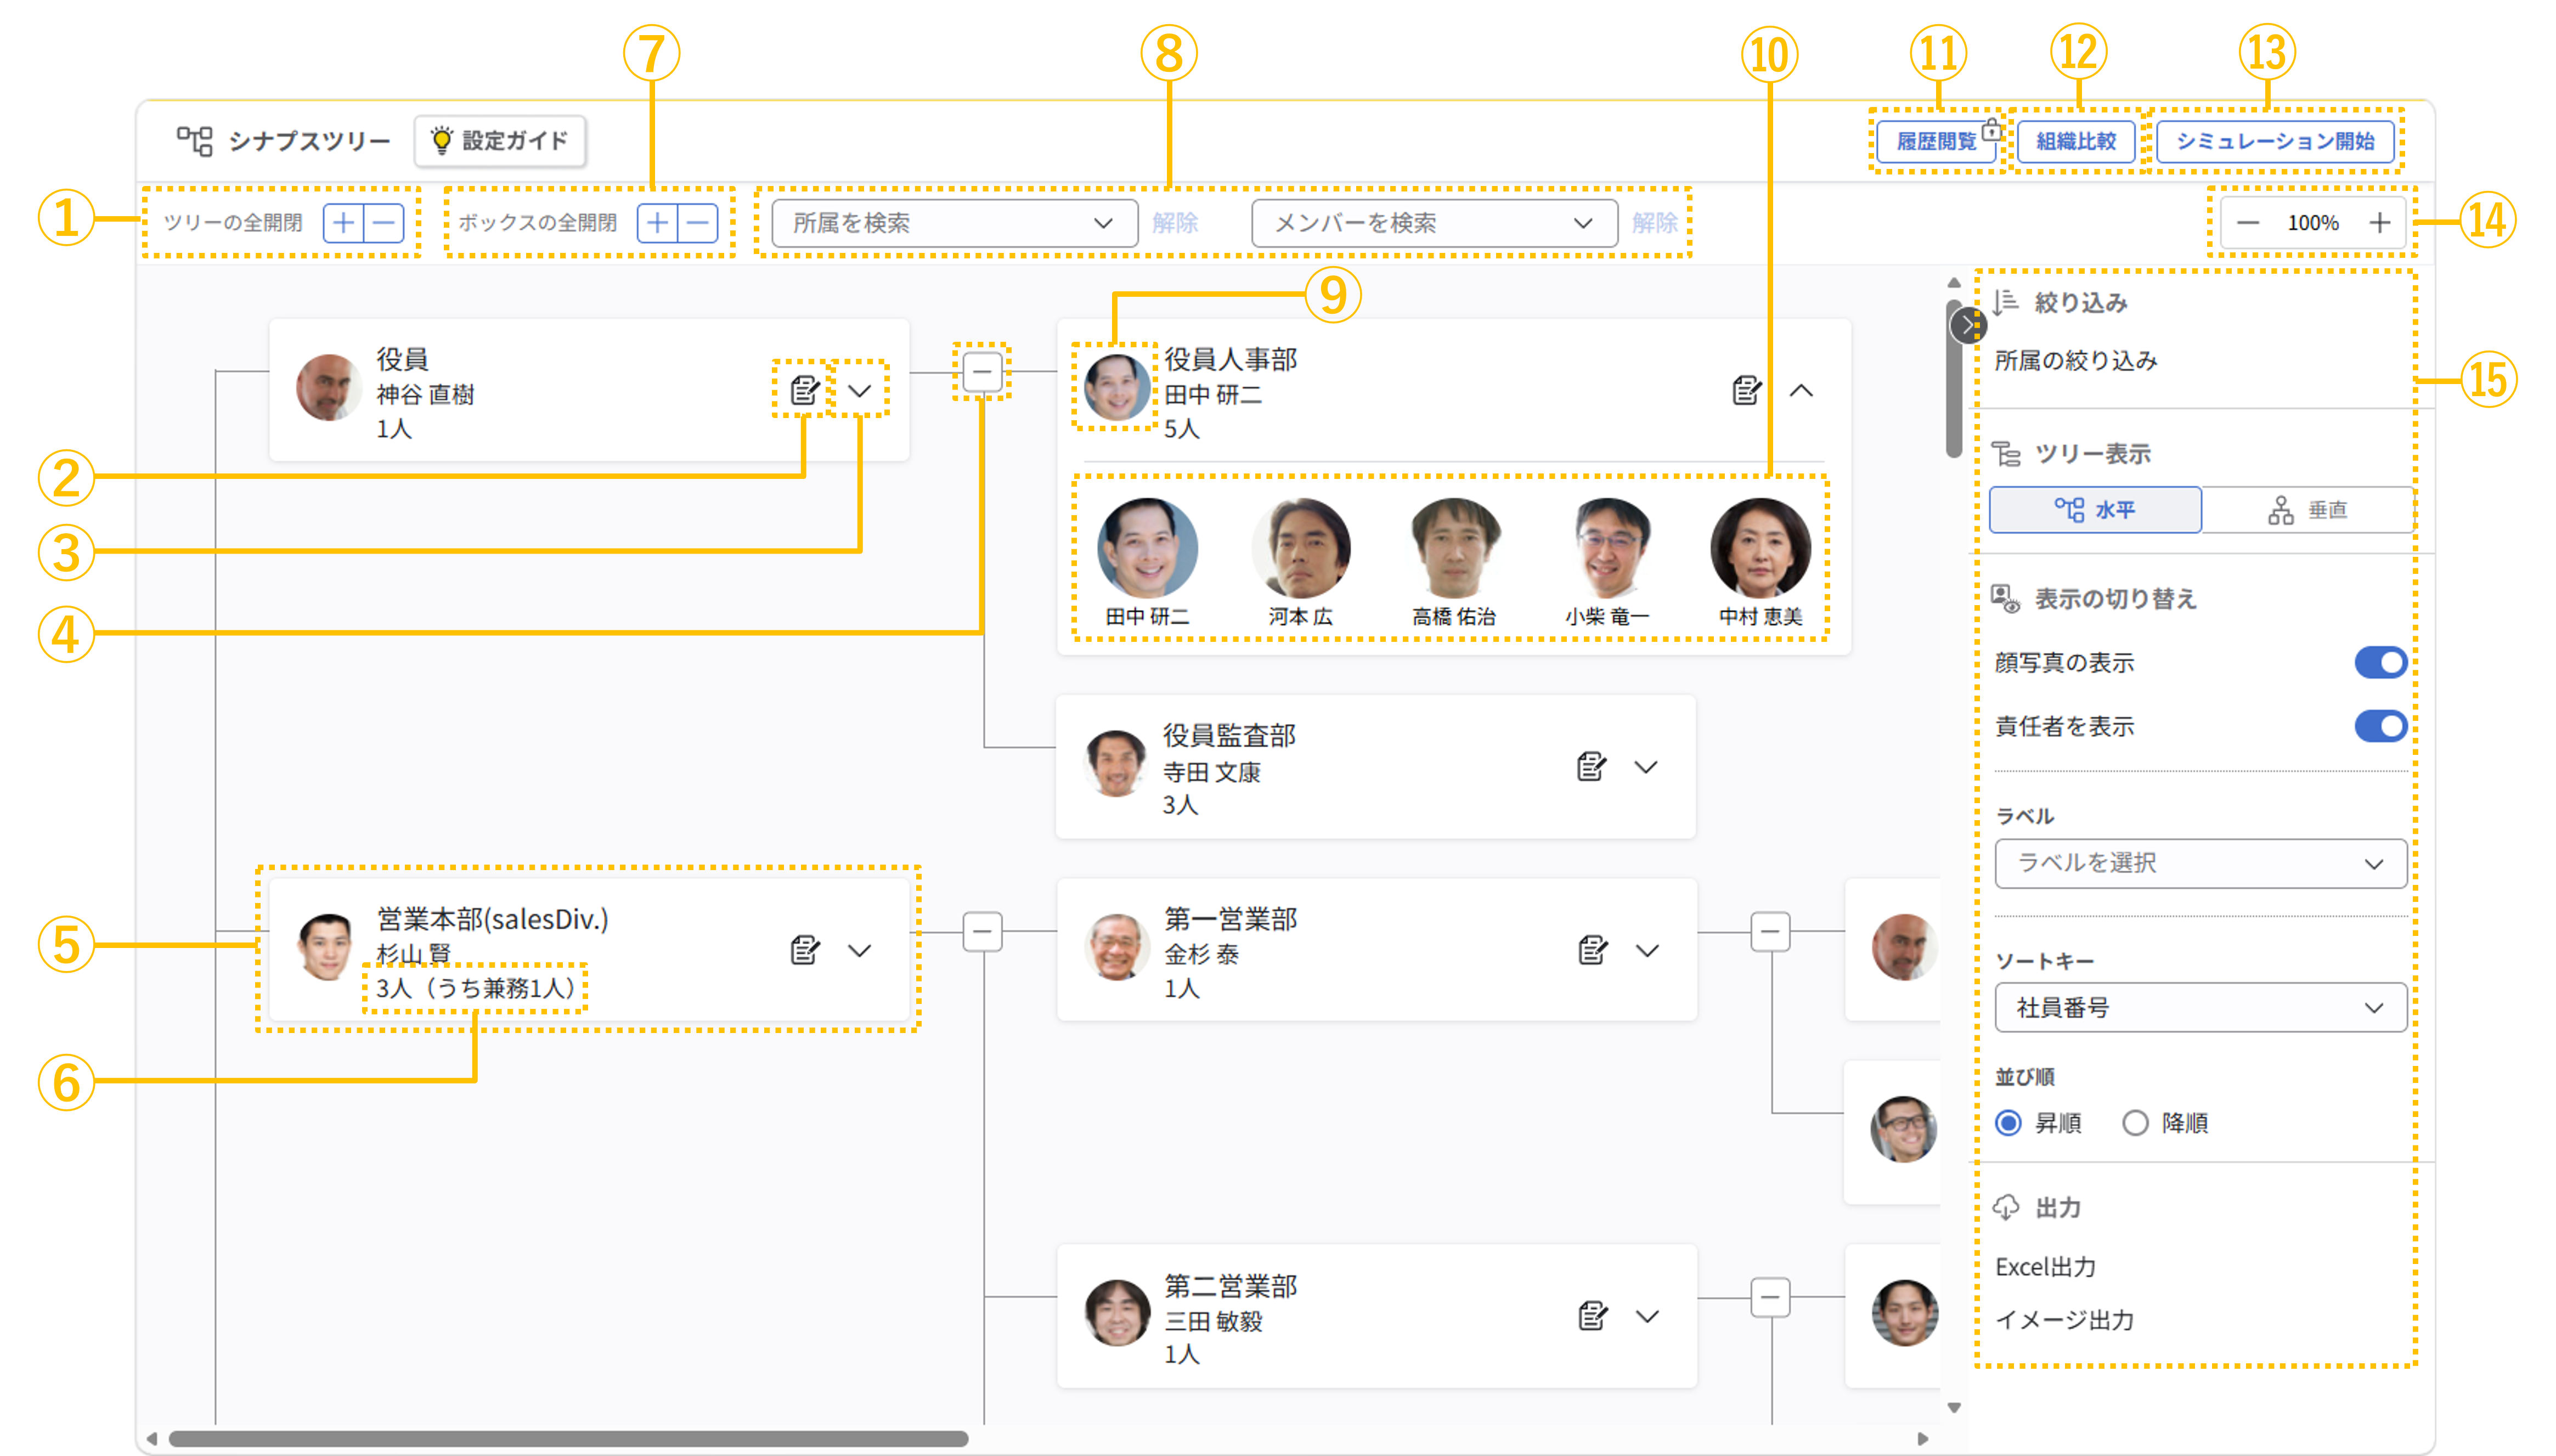Toggle 顔写真の表示 switch
This screenshot has height=1456, width=2556.
click(x=2380, y=662)
